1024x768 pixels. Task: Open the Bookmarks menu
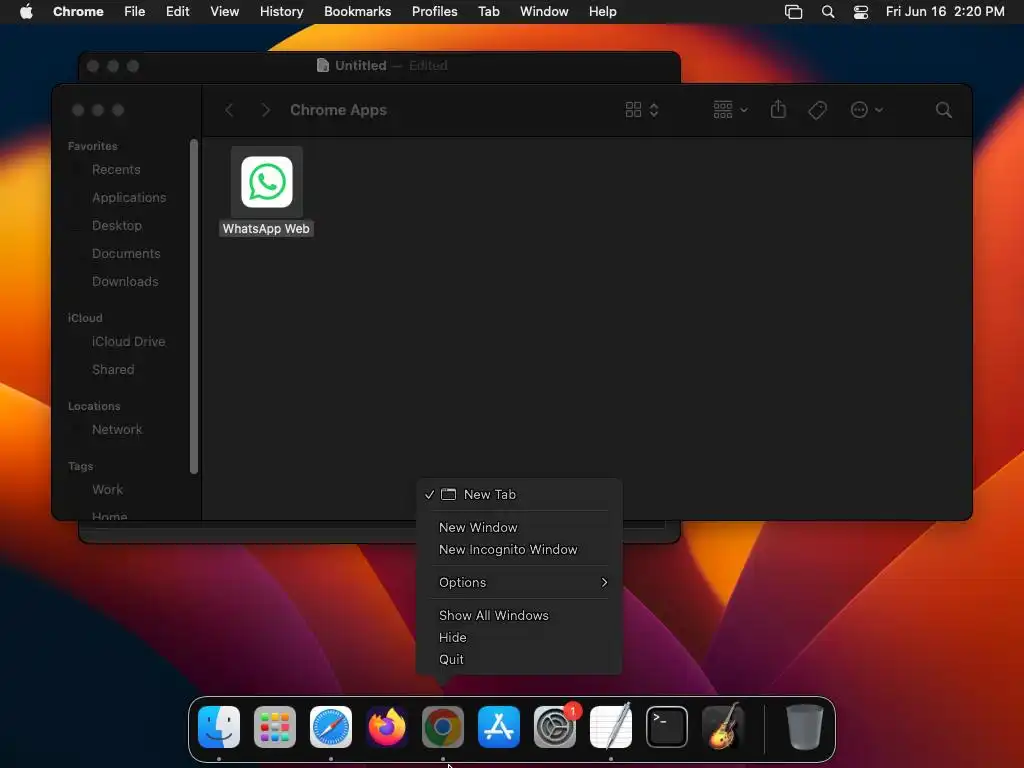(358, 12)
